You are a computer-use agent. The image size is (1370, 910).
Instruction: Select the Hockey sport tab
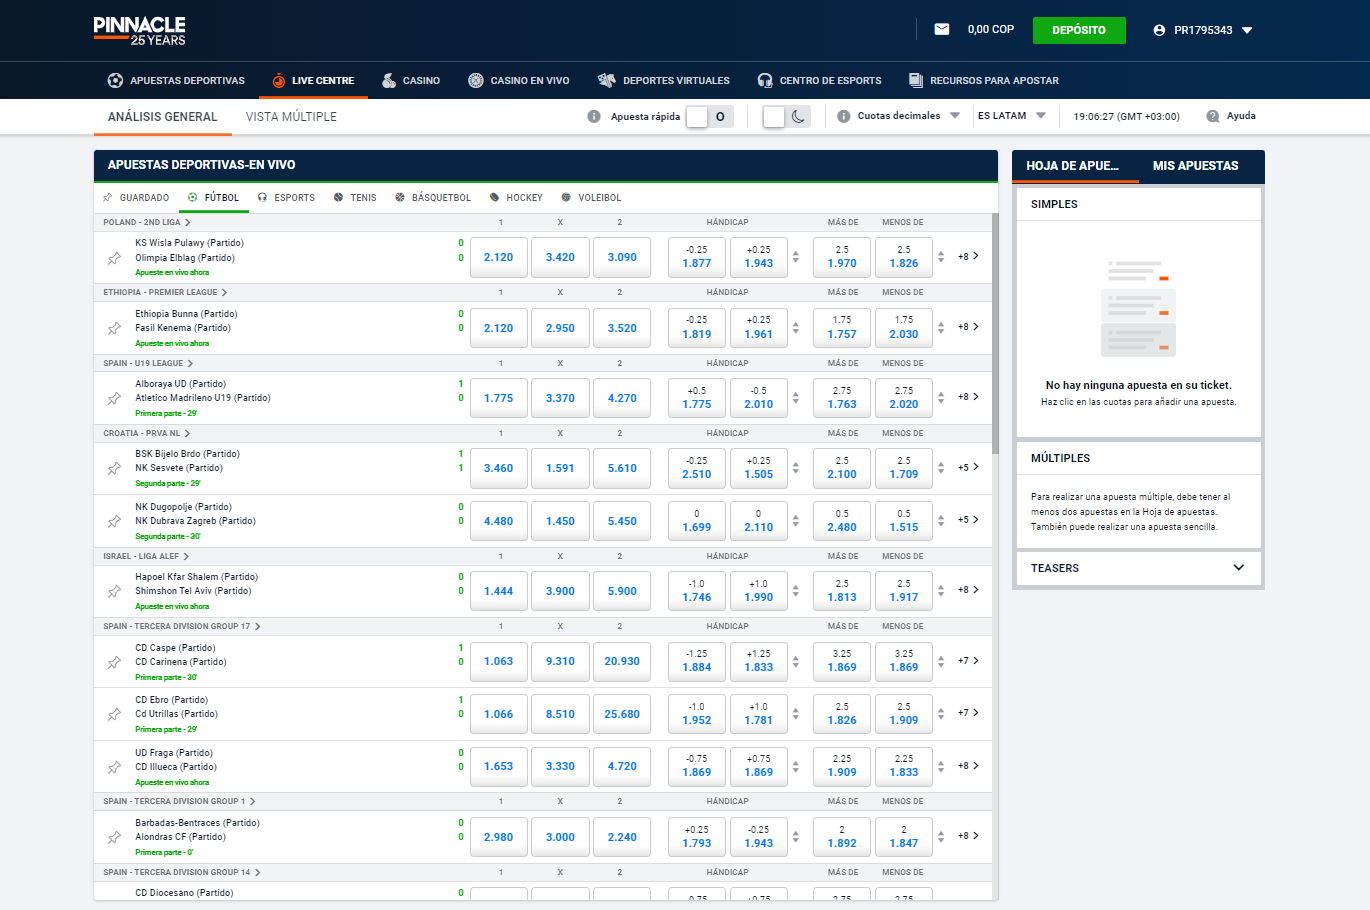click(x=516, y=198)
